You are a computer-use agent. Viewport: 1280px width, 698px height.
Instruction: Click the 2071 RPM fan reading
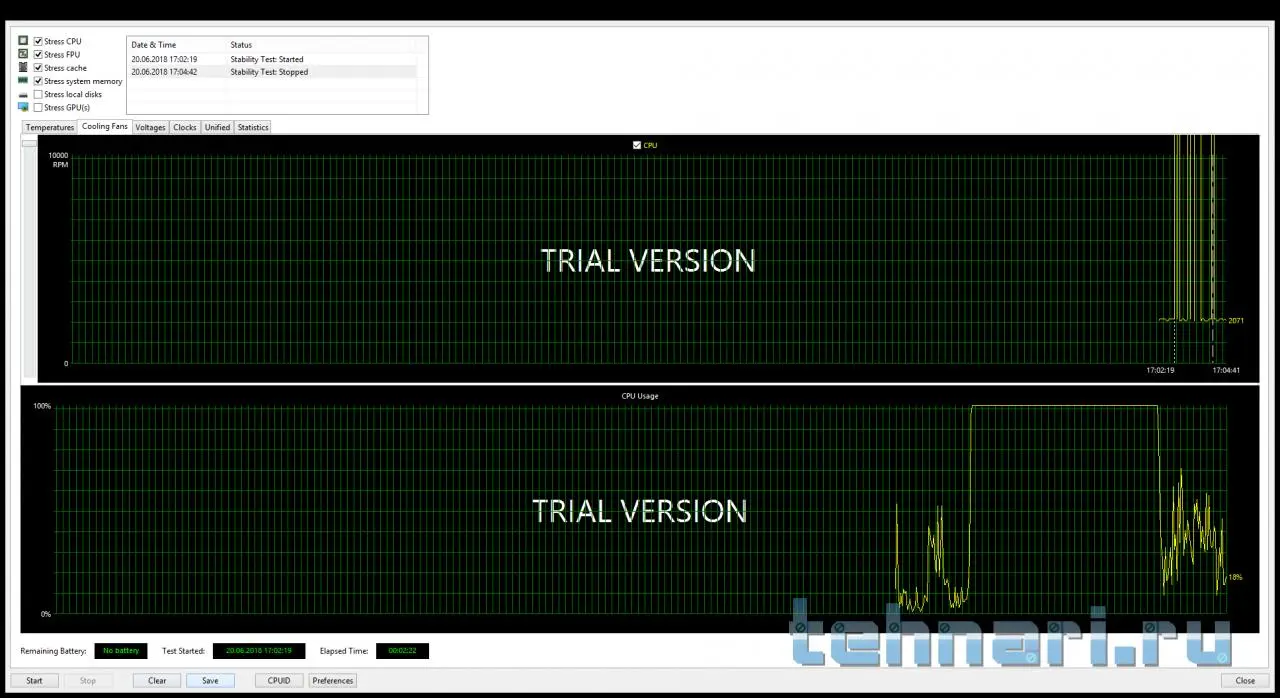[1236, 320]
